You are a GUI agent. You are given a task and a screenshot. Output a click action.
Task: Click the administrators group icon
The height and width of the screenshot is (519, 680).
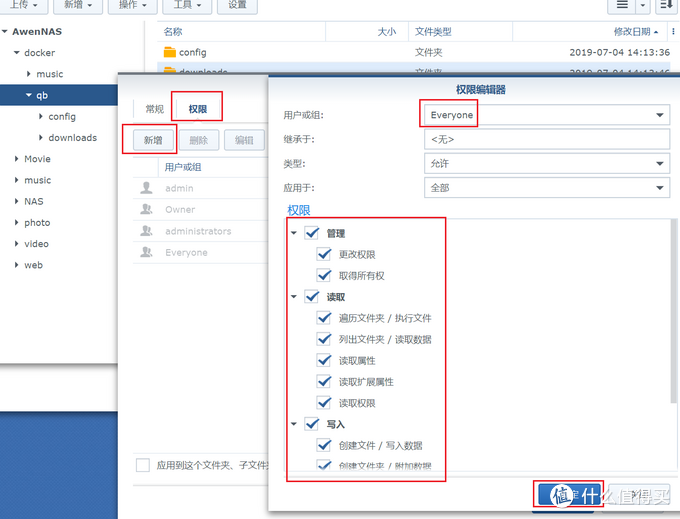(x=147, y=231)
